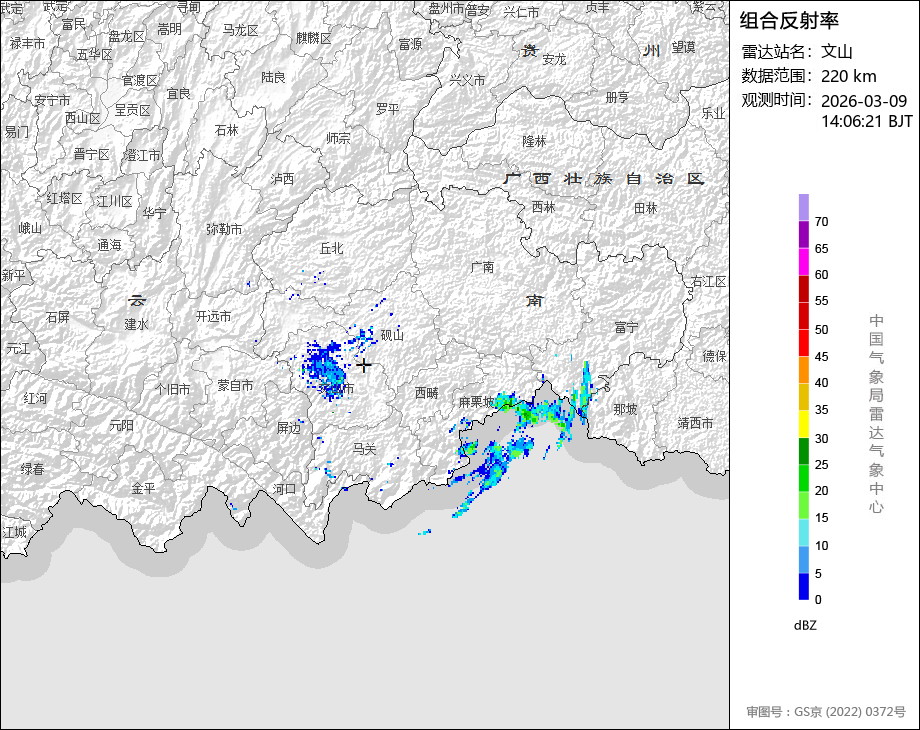Select the yellow legend segment between 30 and 35
Viewport: 920px width, 730px height.
(804, 424)
